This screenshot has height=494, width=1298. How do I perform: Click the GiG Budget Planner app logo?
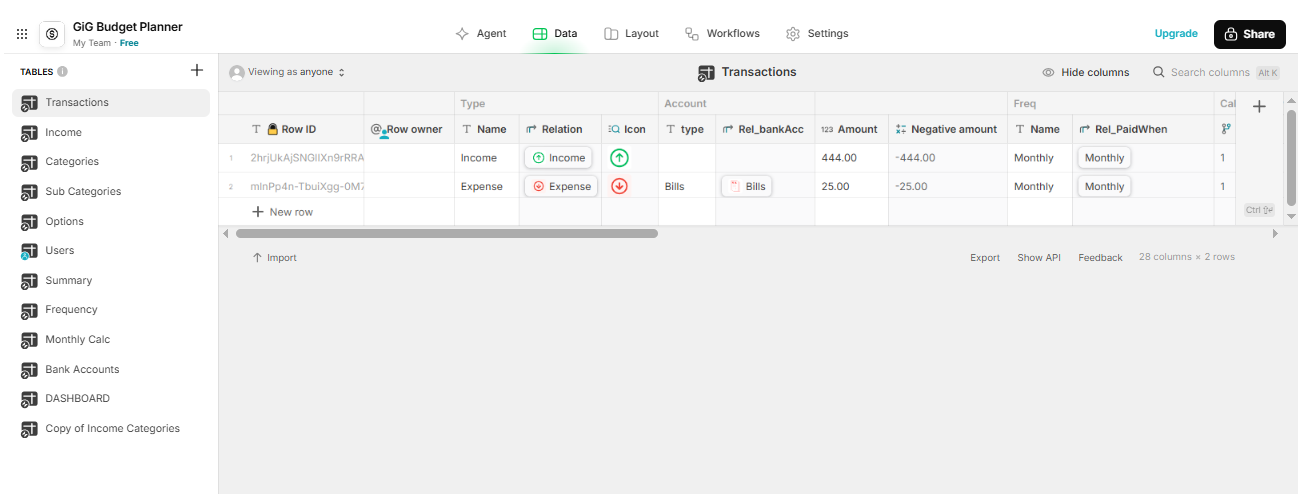[52, 34]
